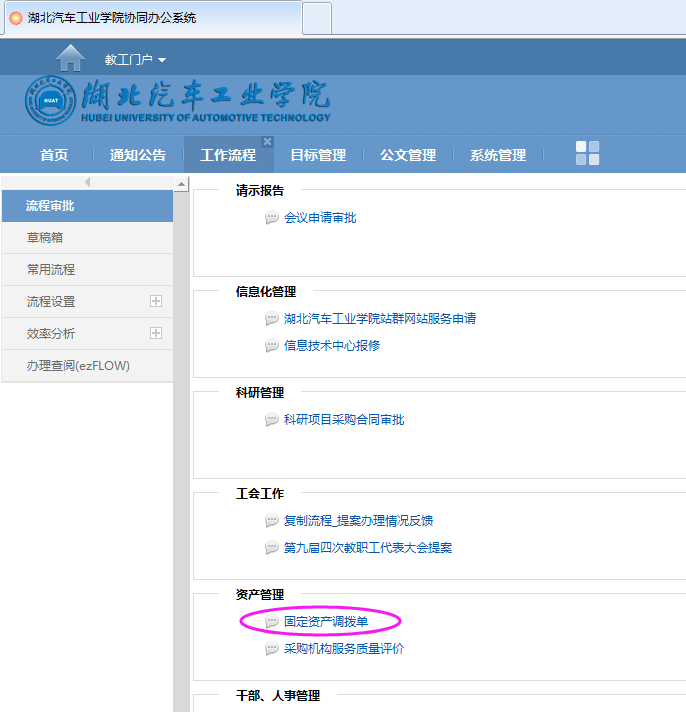Click the 科研管理 section heading
This screenshot has height=712, width=686.
point(260,392)
